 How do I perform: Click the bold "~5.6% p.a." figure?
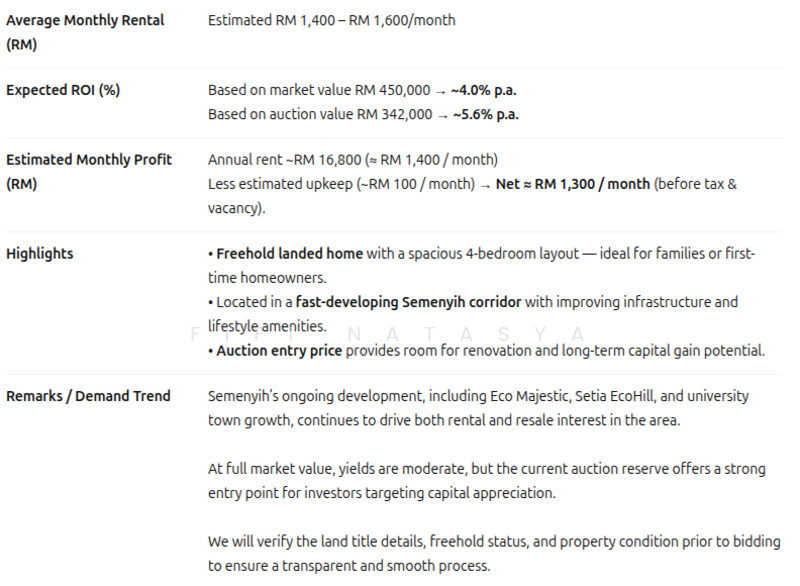[x=485, y=114]
